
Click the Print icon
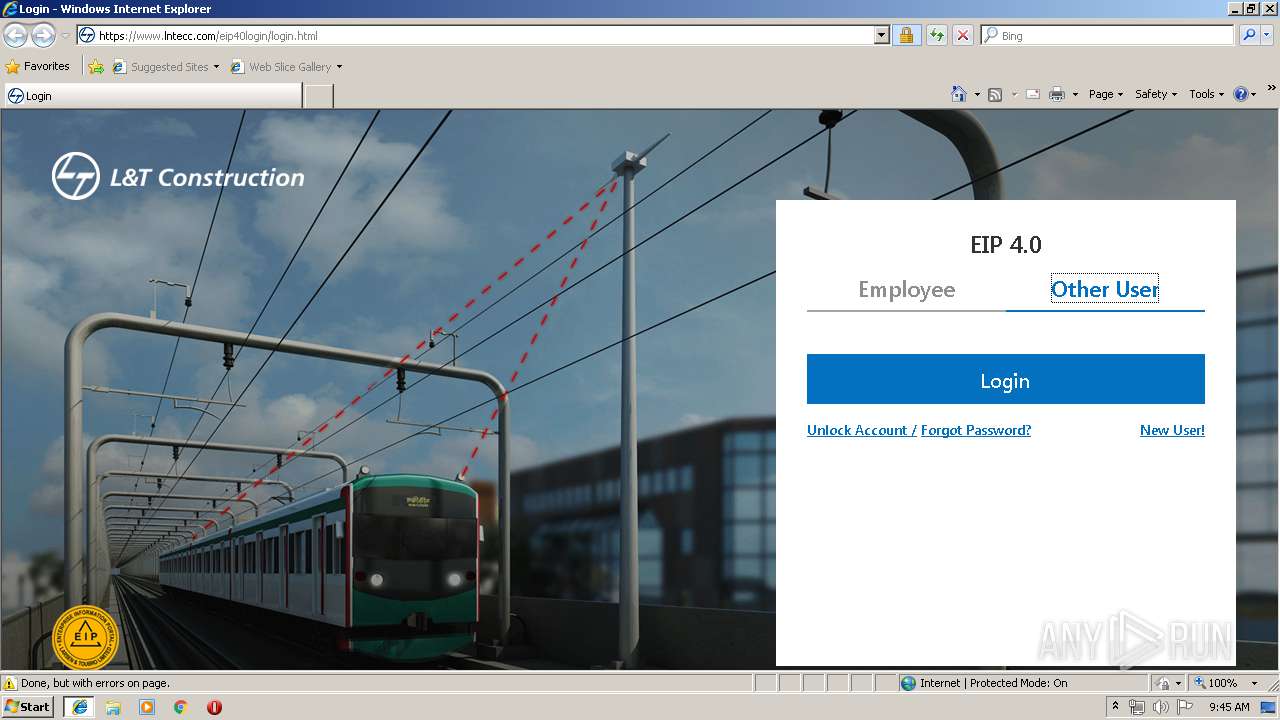(1057, 94)
